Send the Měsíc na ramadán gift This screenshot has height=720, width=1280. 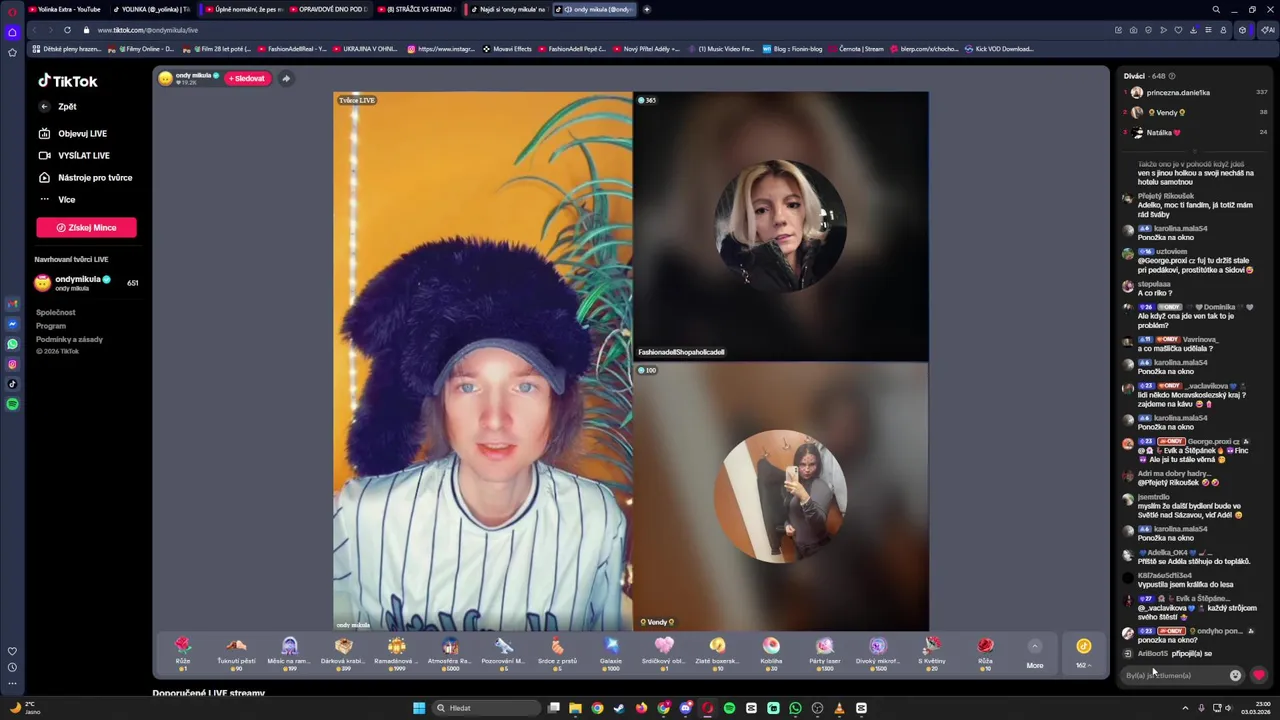pyautogui.click(x=289, y=652)
